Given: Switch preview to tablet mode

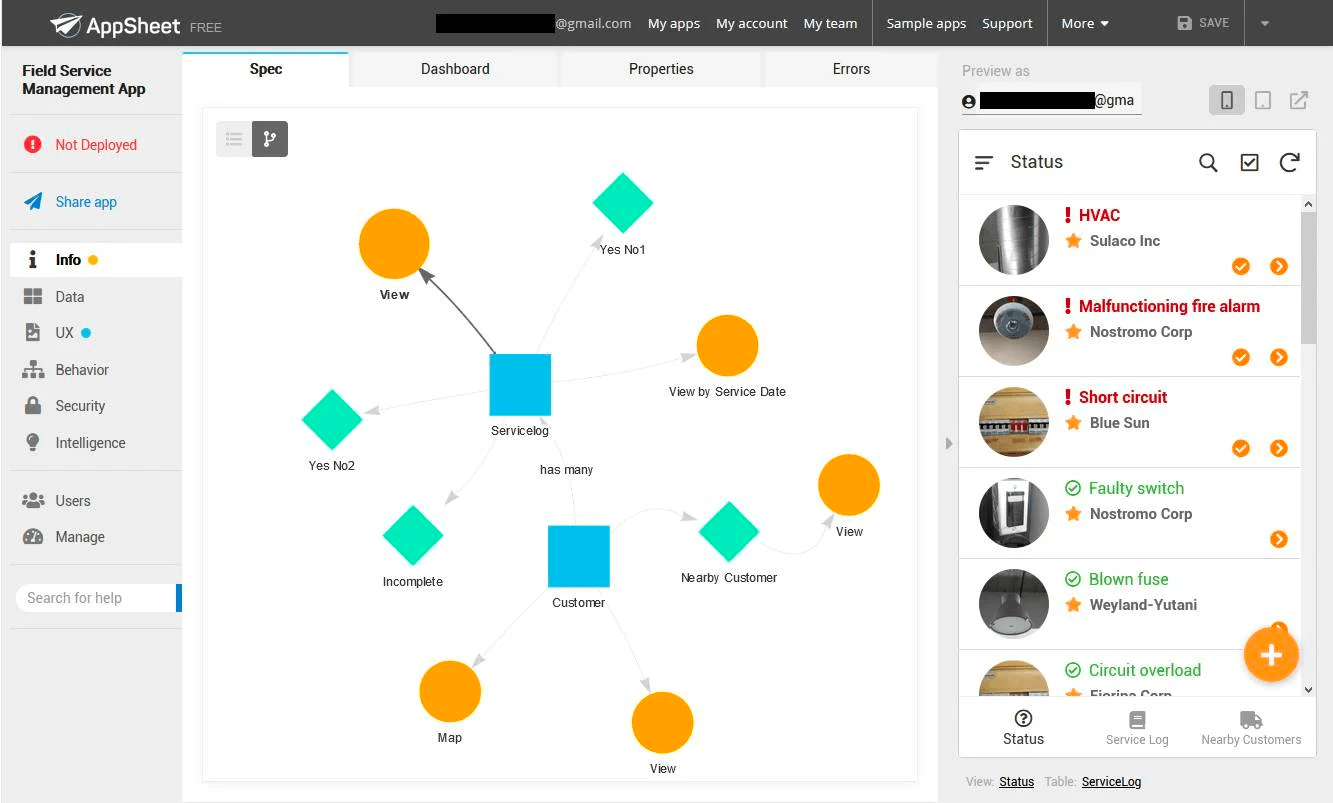Looking at the screenshot, I should [1263, 100].
